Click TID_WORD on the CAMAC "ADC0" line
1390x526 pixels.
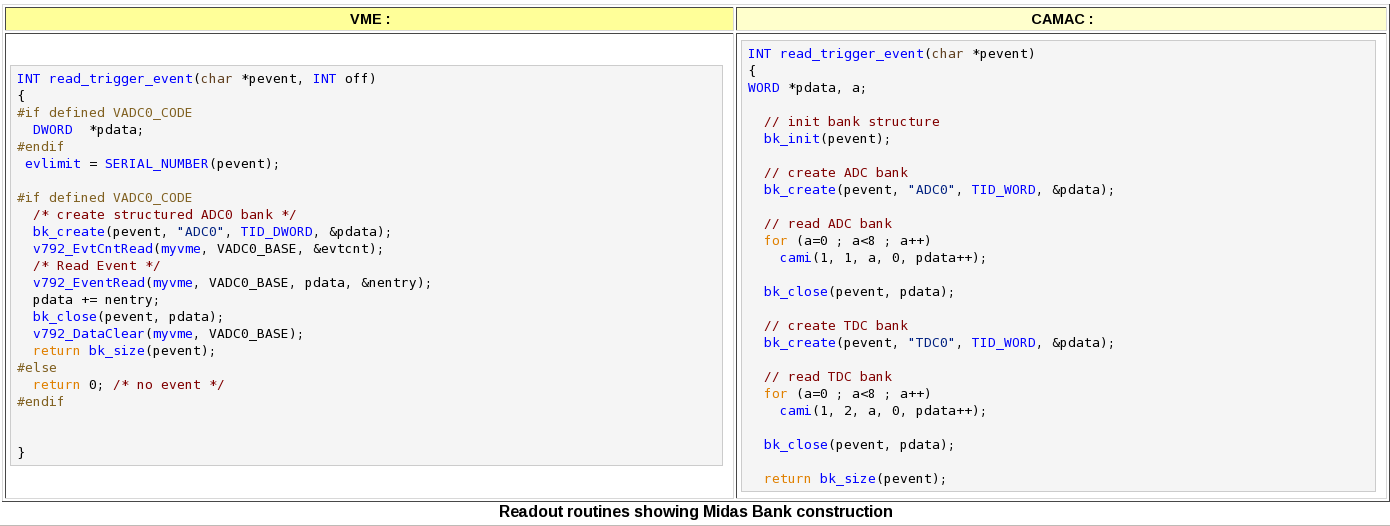click(1004, 189)
